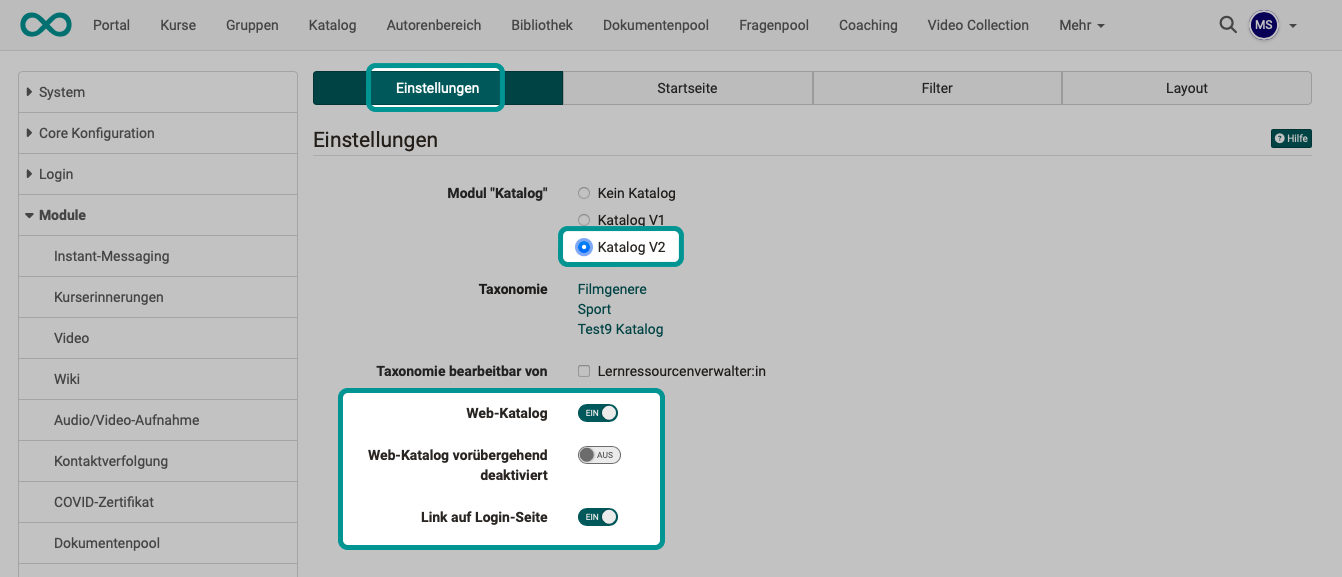Navigate to Fragenpool in top menu
The height and width of the screenshot is (577, 1342).
(773, 25)
